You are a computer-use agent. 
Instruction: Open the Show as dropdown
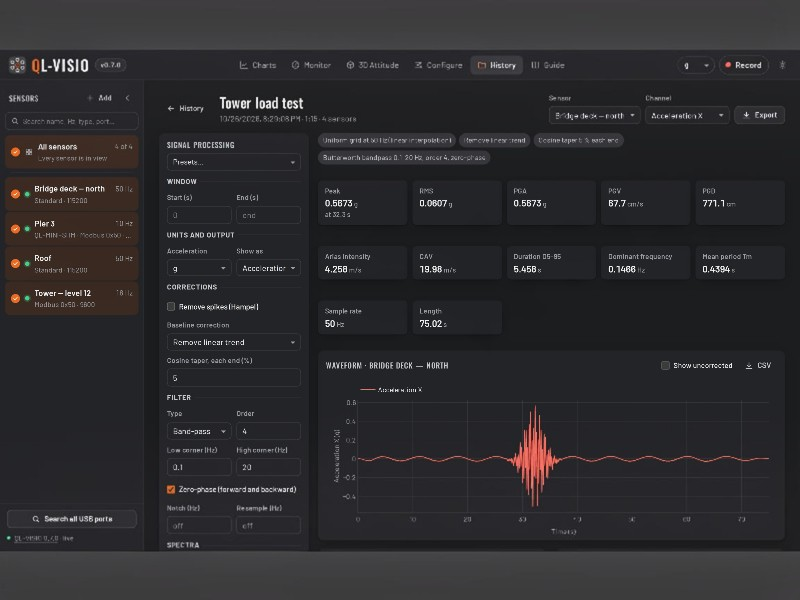tap(268, 268)
